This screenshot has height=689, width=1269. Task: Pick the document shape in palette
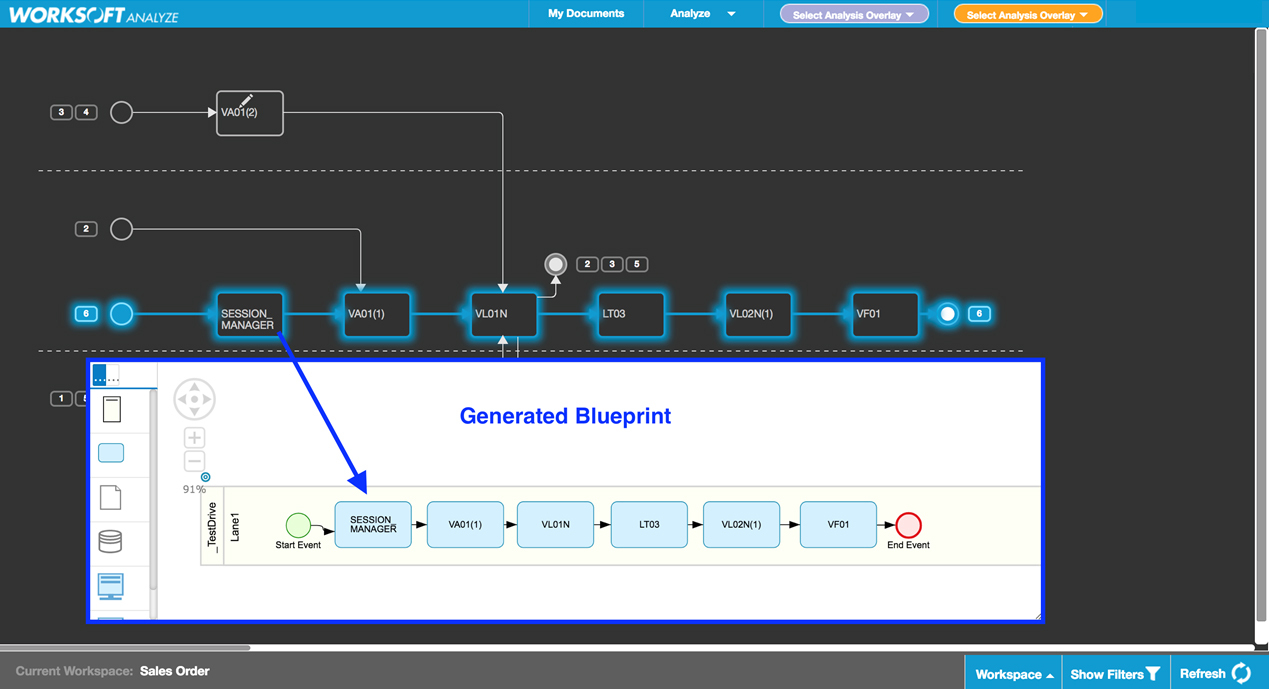pos(111,497)
